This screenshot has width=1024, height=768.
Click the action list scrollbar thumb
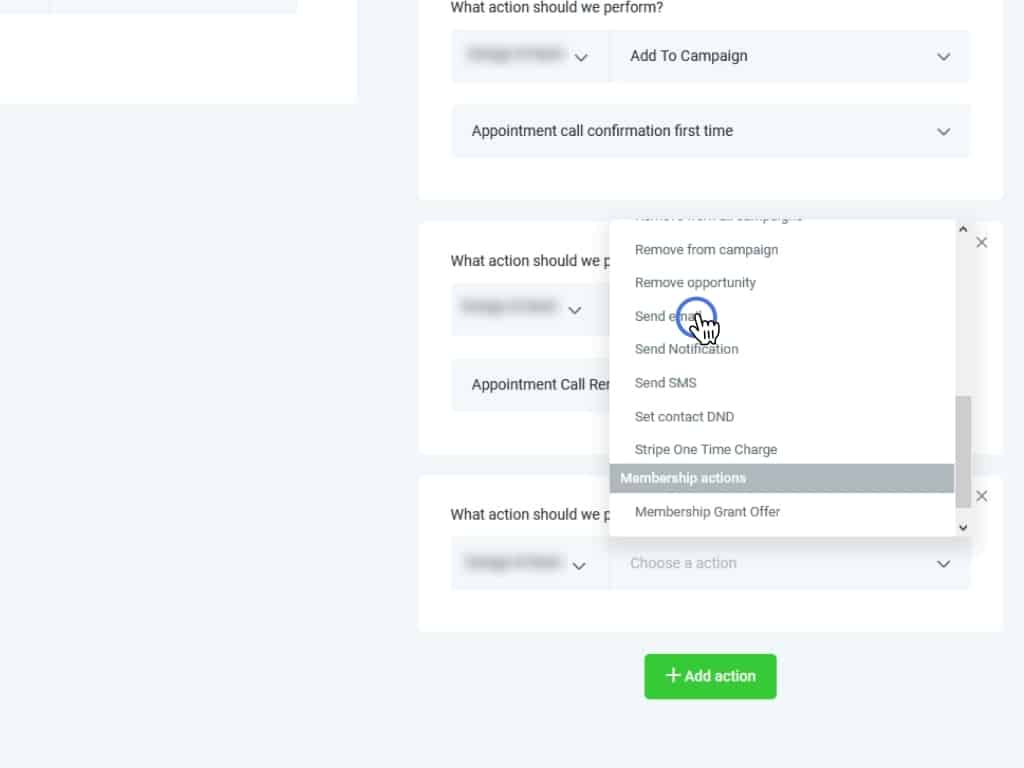point(962,450)
